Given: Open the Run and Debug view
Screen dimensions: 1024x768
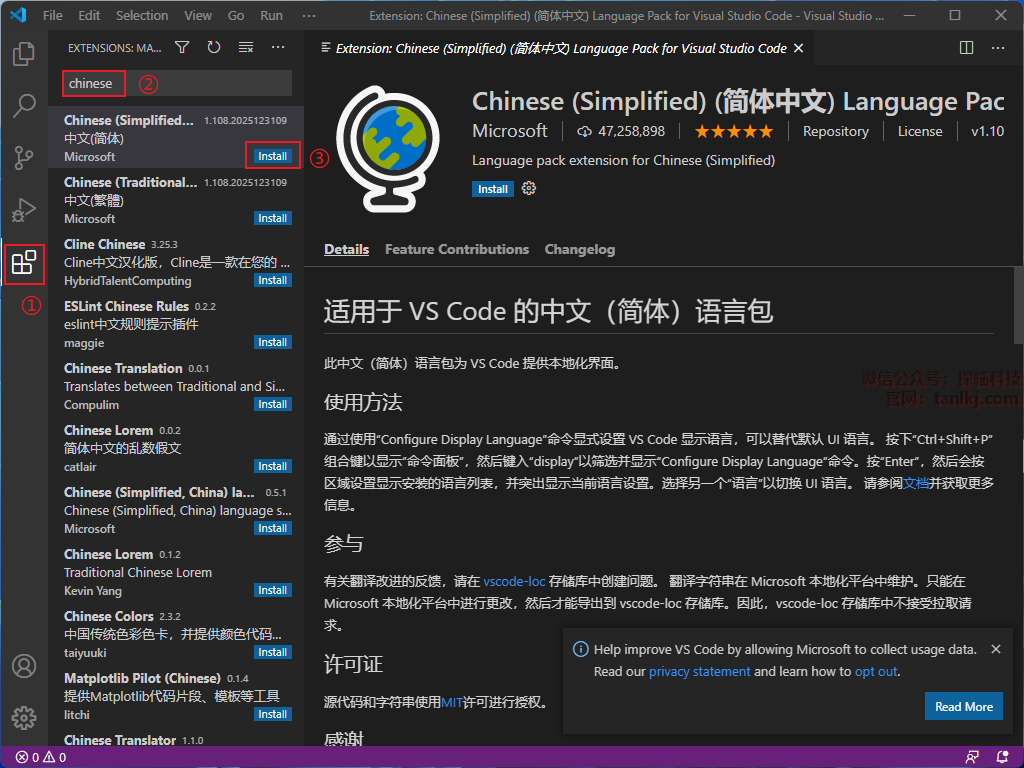Looking at the screenshot, I should [x=24, y=210].
